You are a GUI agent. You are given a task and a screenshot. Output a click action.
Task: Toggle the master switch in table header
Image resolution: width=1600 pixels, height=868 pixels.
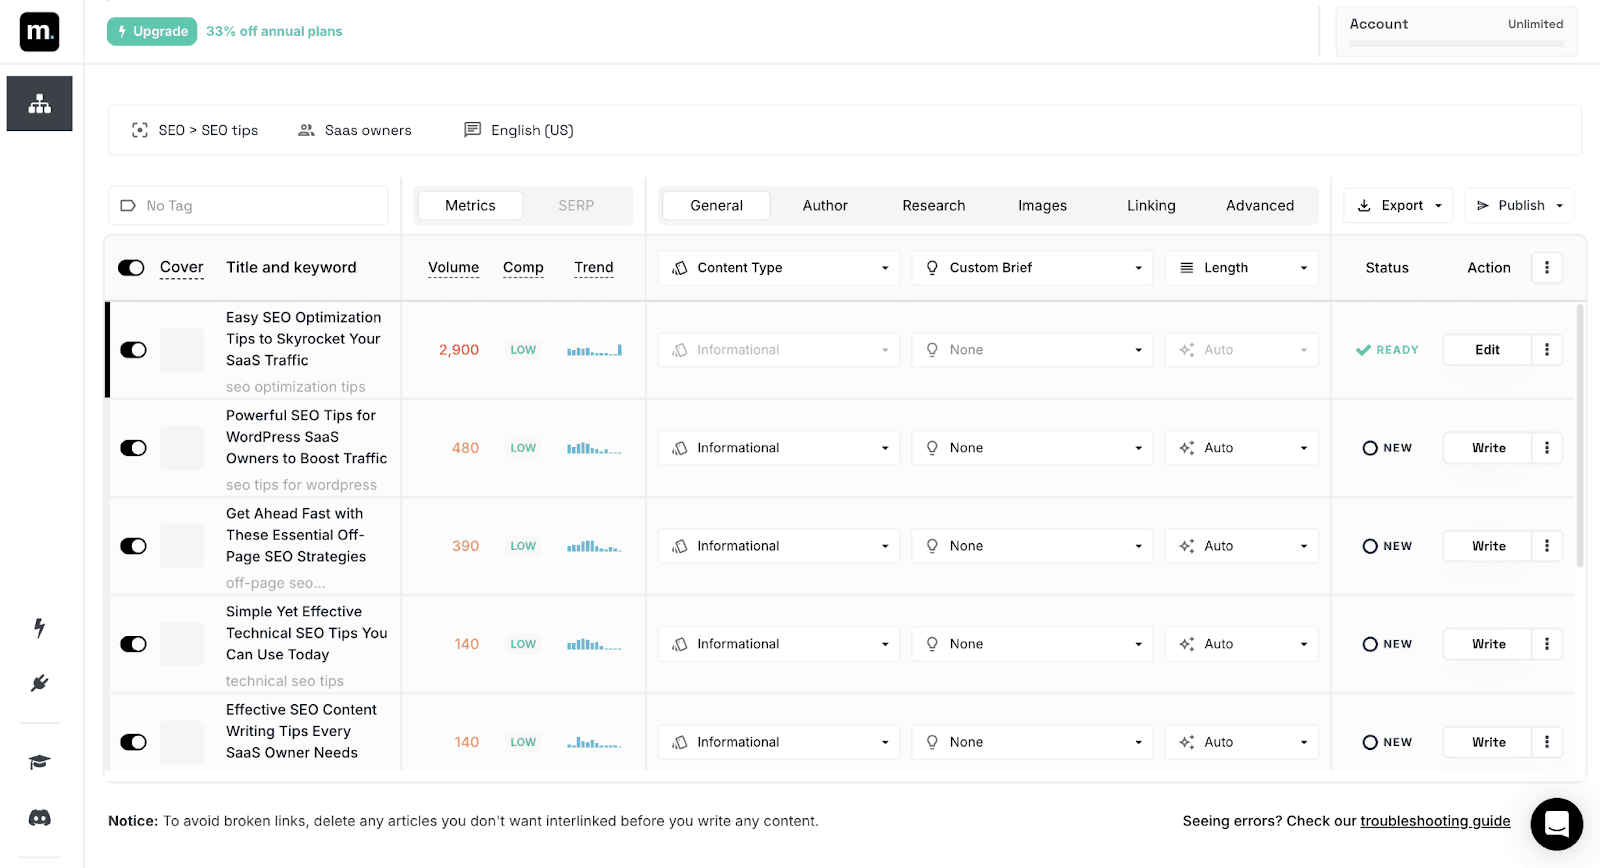(x=131, y=268)
